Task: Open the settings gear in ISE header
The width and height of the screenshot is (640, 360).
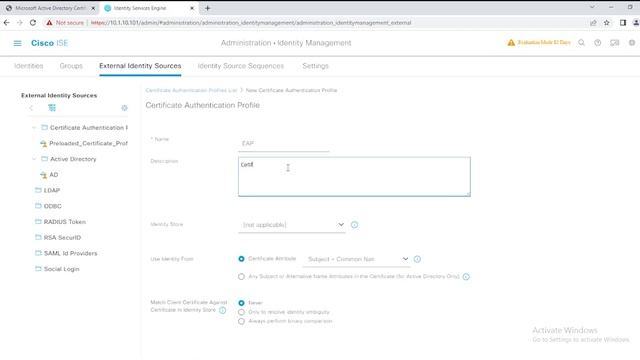Action: tap(632, 42)
